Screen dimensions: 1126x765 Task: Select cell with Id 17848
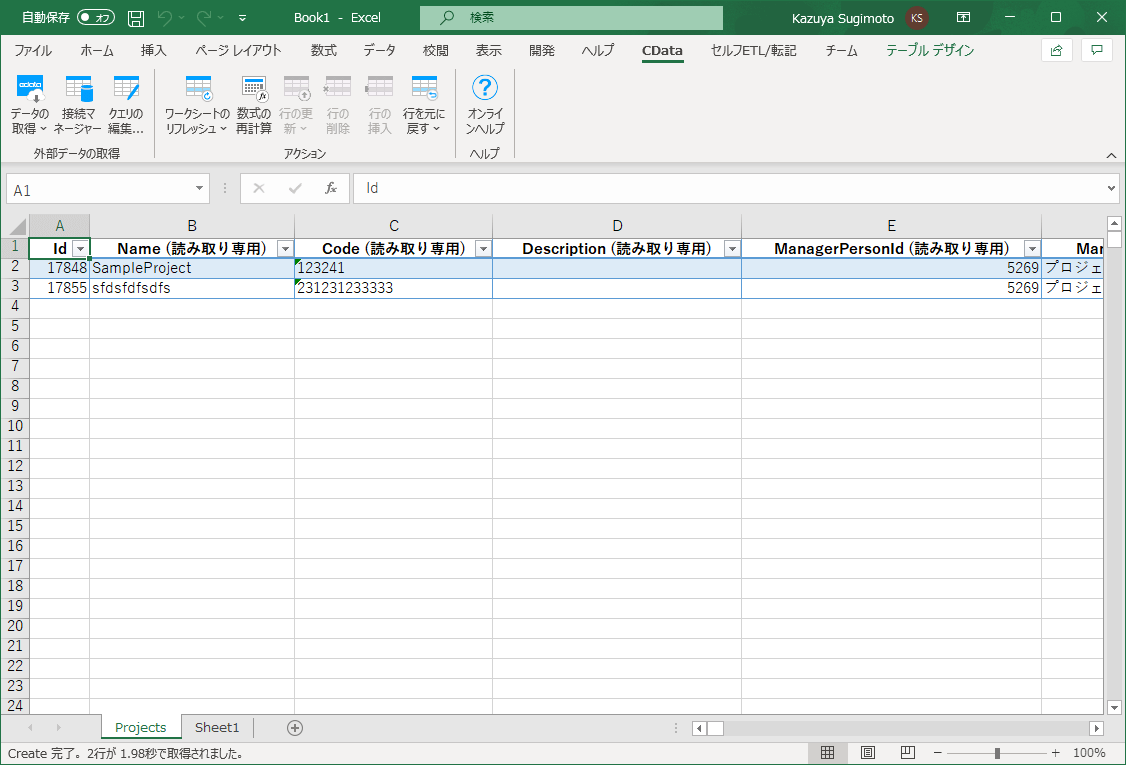point(60,268)
